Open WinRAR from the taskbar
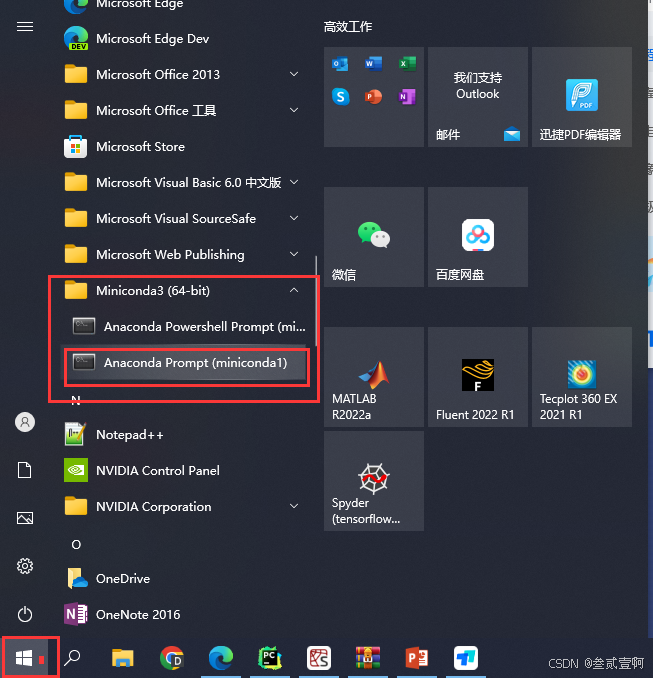This screenshot has width=653, height=678. click(368, 658)
